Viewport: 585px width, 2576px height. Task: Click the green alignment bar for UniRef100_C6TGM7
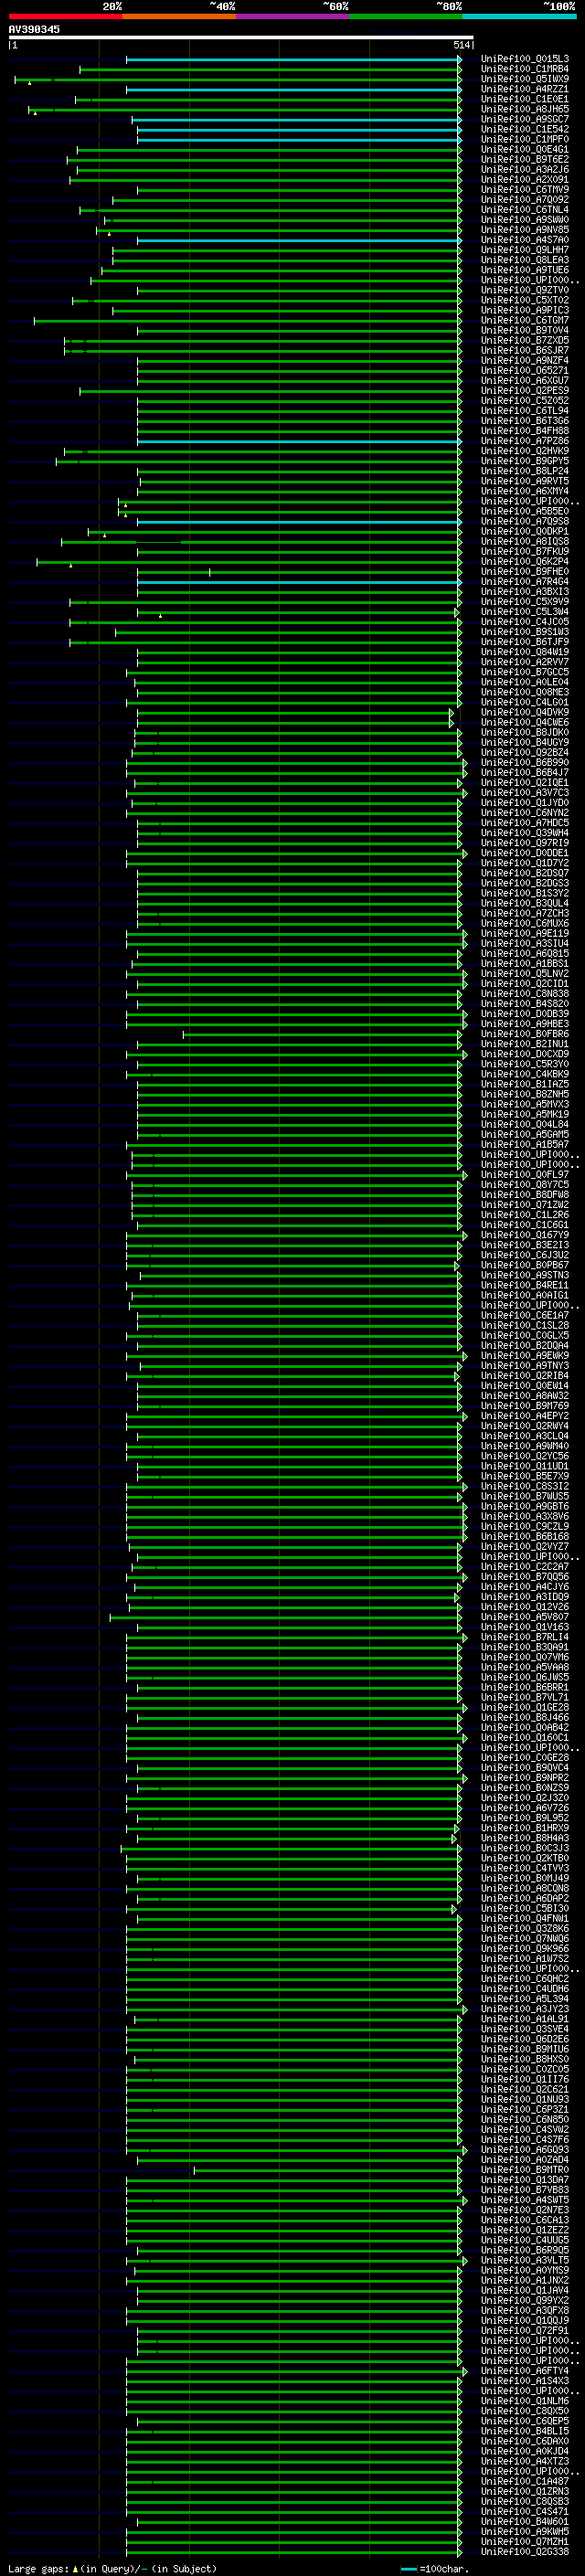point(247,321)
